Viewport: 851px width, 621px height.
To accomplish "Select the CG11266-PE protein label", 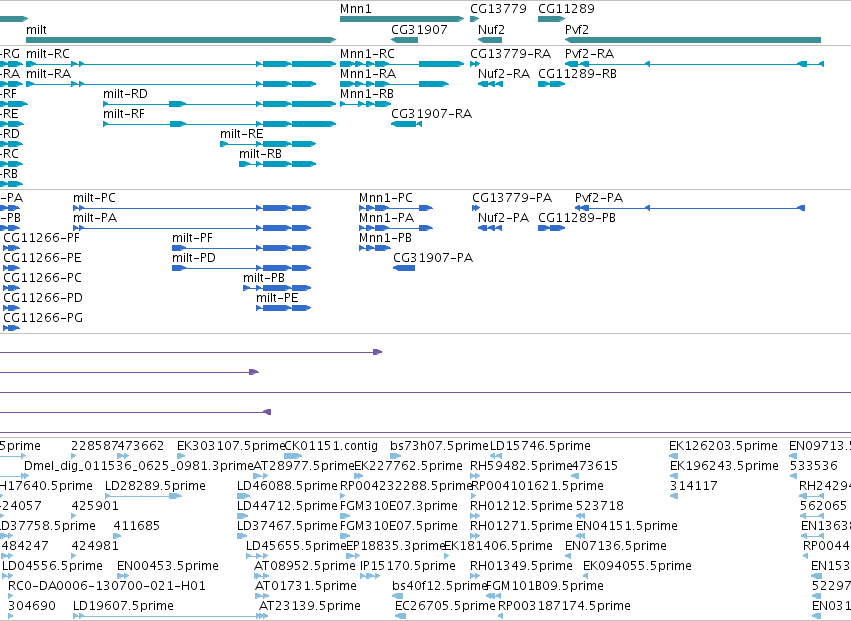I will (x=42, y=258).
